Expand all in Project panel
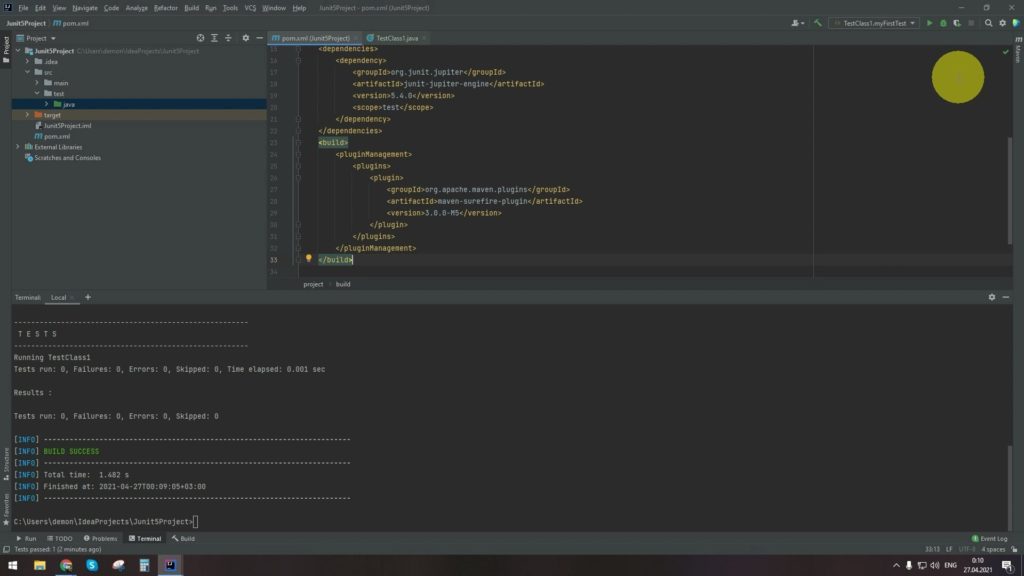Image resolution: width=1024 pixels, height=576 pixels. point(214,38)
